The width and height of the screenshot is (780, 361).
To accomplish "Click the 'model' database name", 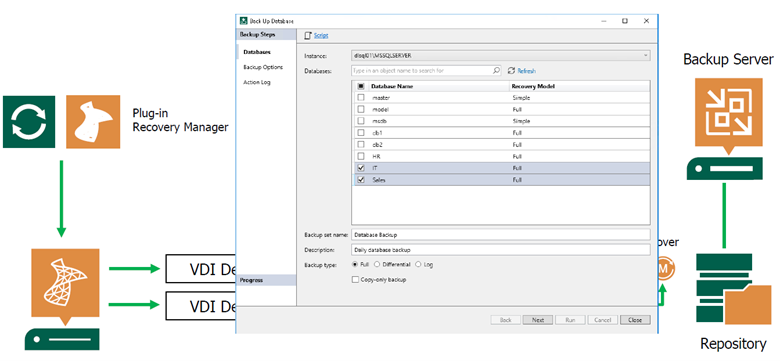I will click(x=380, y=109).
